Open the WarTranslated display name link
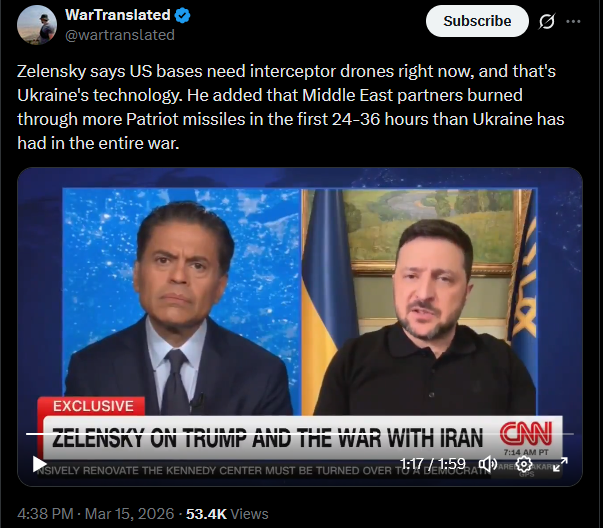This screenshot has width=603, height=528. [118, 15]
